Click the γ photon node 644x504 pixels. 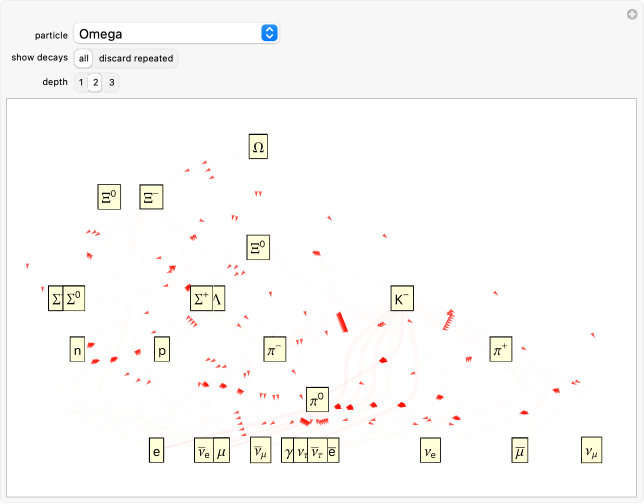[x=288, y=451]
